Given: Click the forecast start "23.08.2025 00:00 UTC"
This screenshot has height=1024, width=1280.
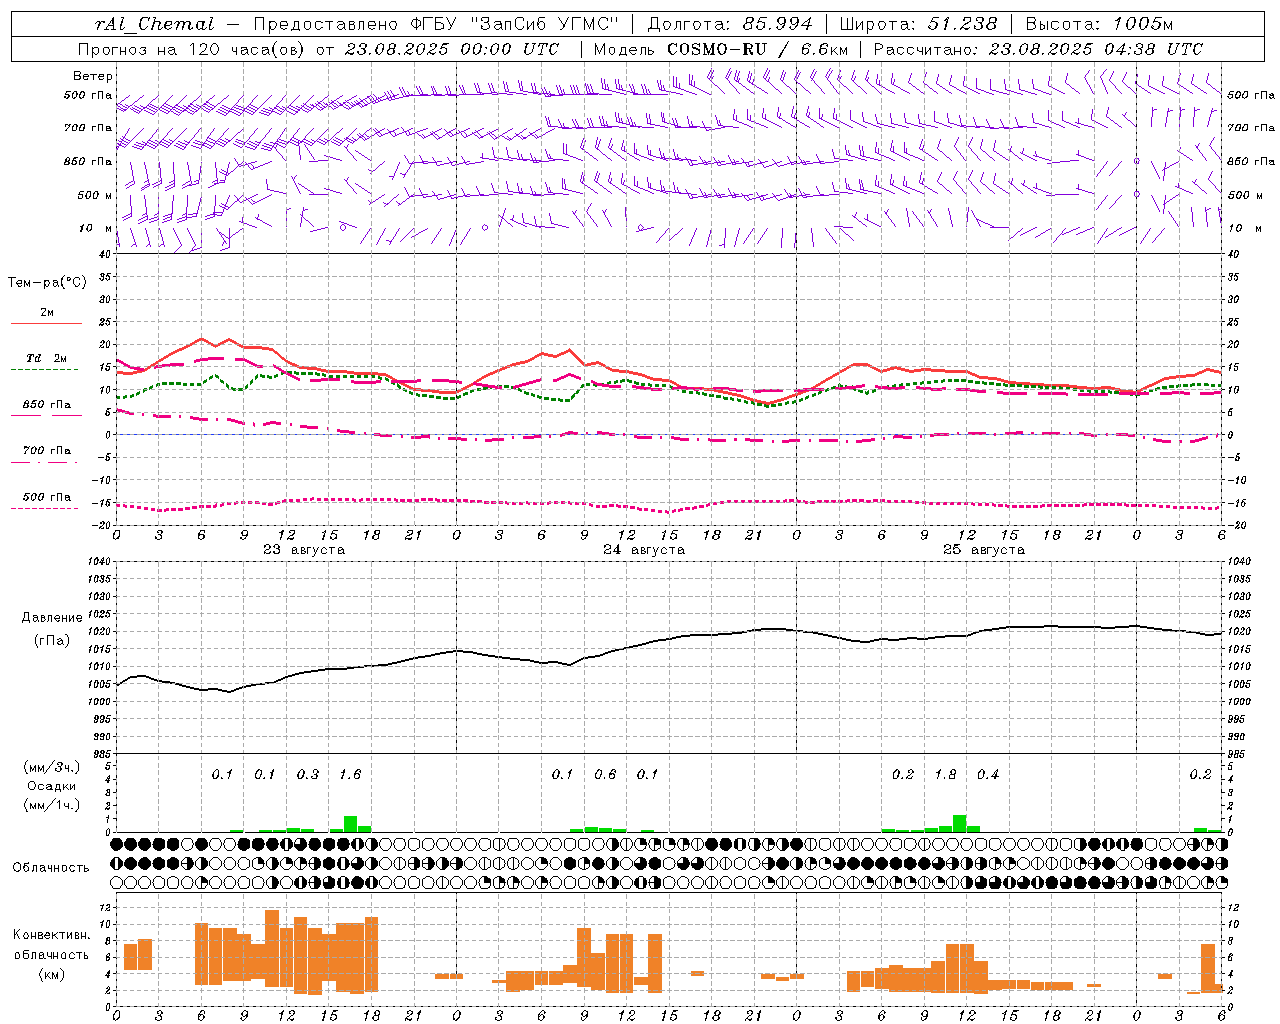Looking at the screenshot, I should point(452,49).
